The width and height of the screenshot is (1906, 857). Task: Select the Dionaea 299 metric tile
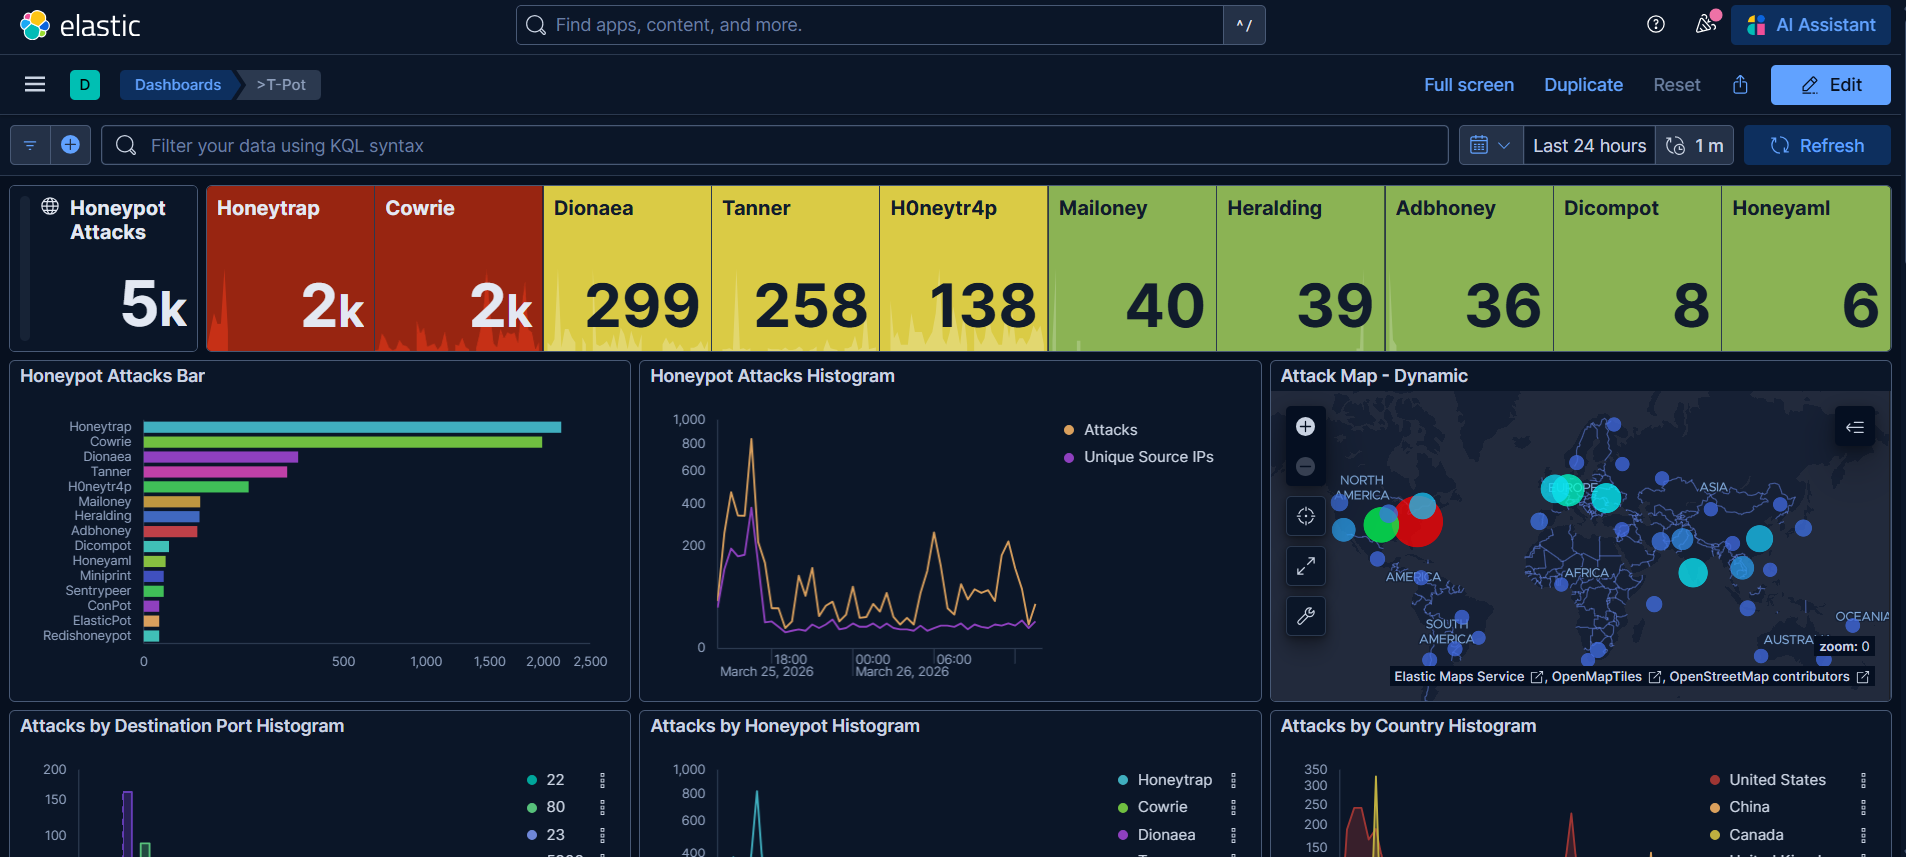(627, 268)
